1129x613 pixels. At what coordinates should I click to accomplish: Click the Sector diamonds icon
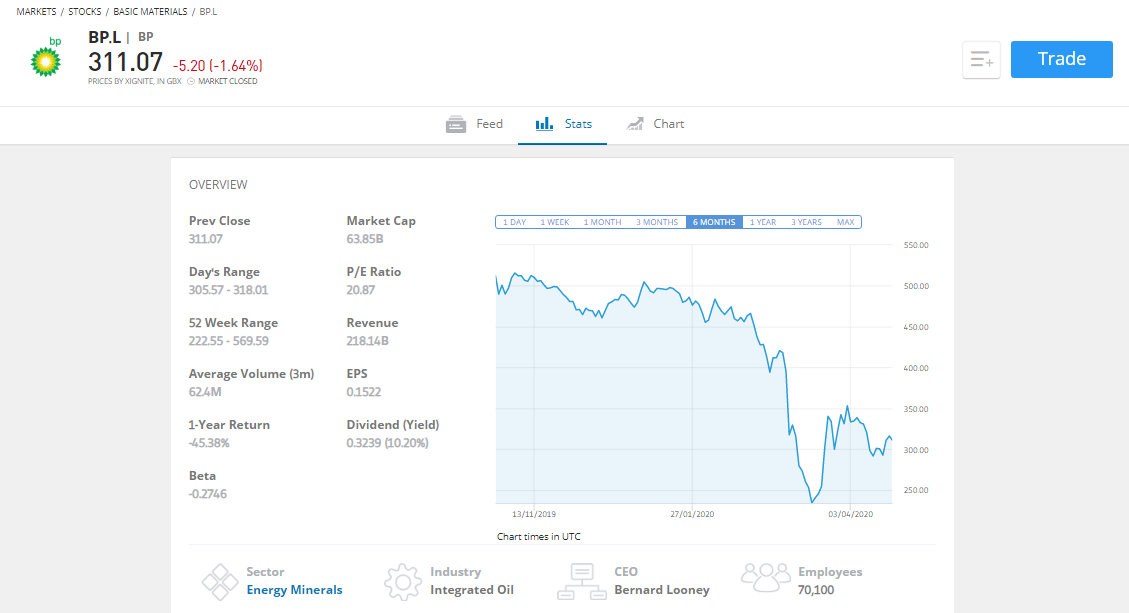click(220, 581)
